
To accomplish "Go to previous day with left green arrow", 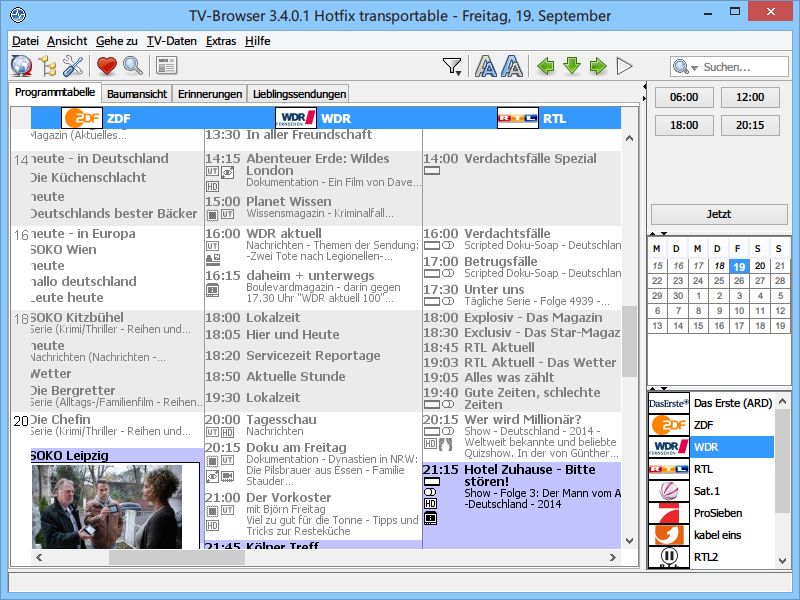I will (546, 66).
